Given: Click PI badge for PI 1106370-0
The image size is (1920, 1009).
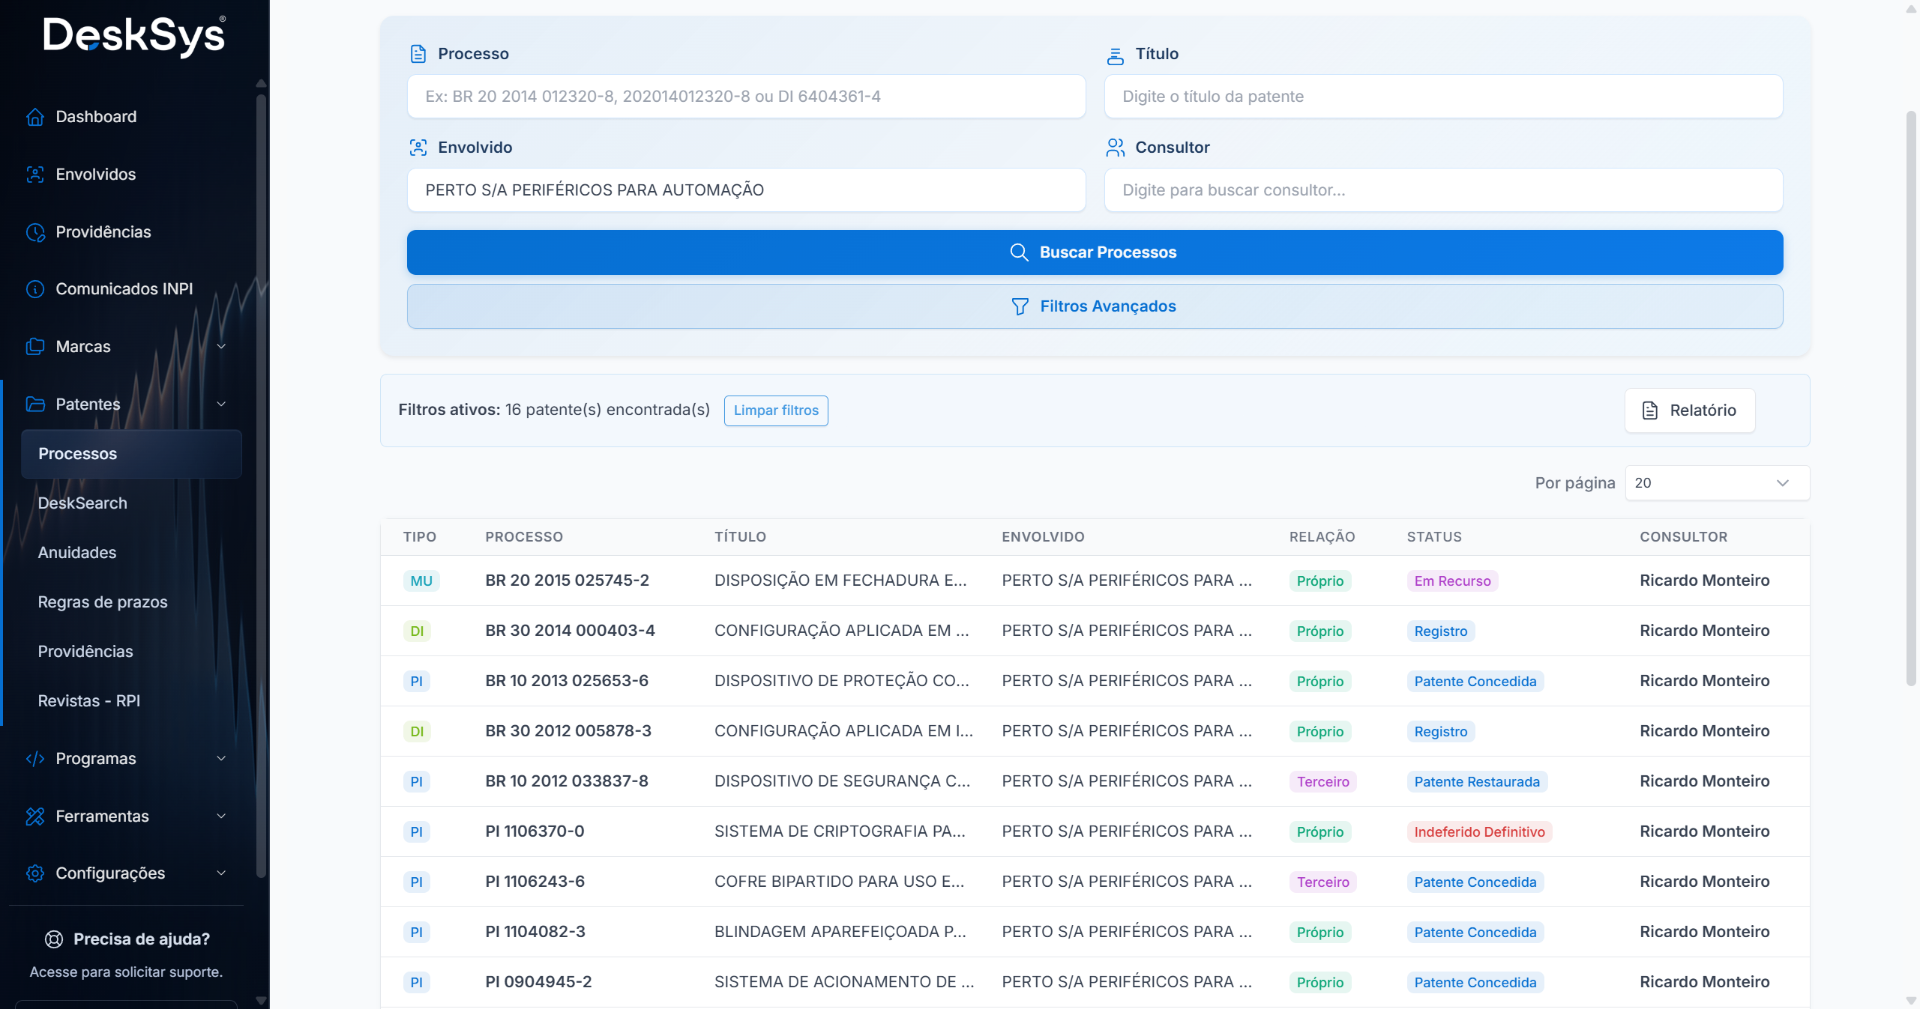Looking at the screenshot, I should pyautogui.click(x=417, y=832).
